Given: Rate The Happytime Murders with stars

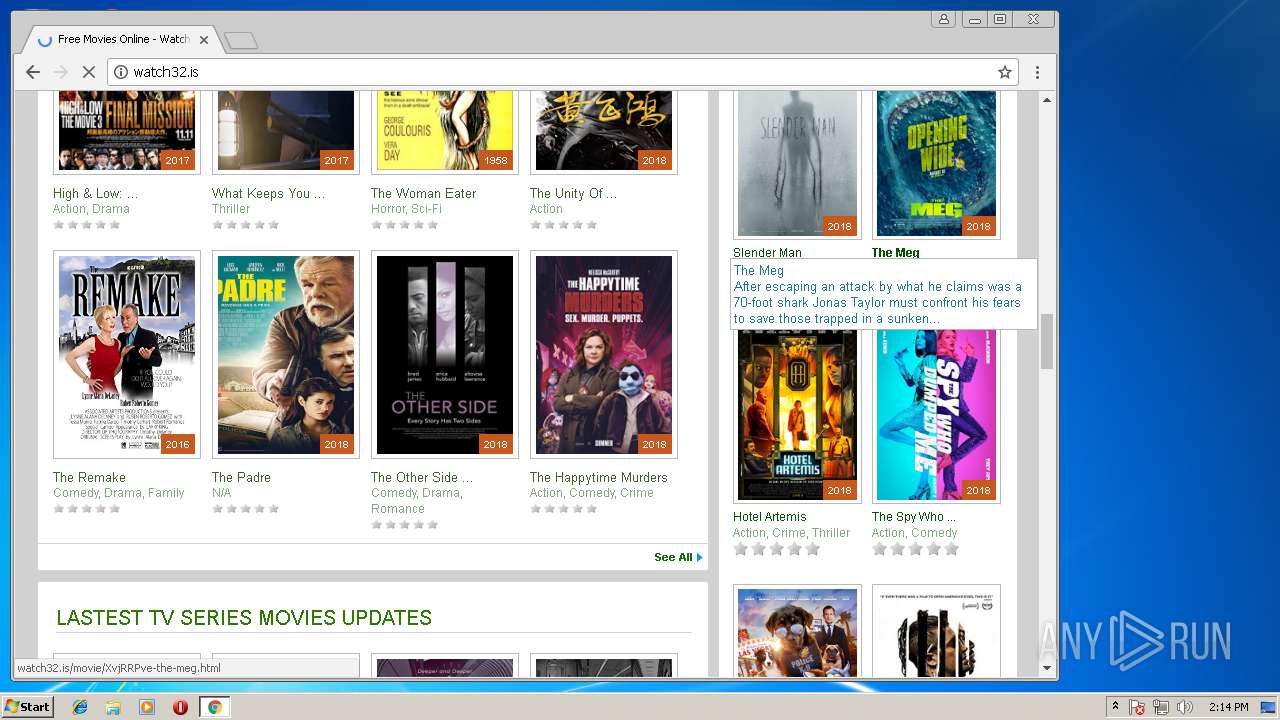Looking at the screenshot, I should click(563, 509).
